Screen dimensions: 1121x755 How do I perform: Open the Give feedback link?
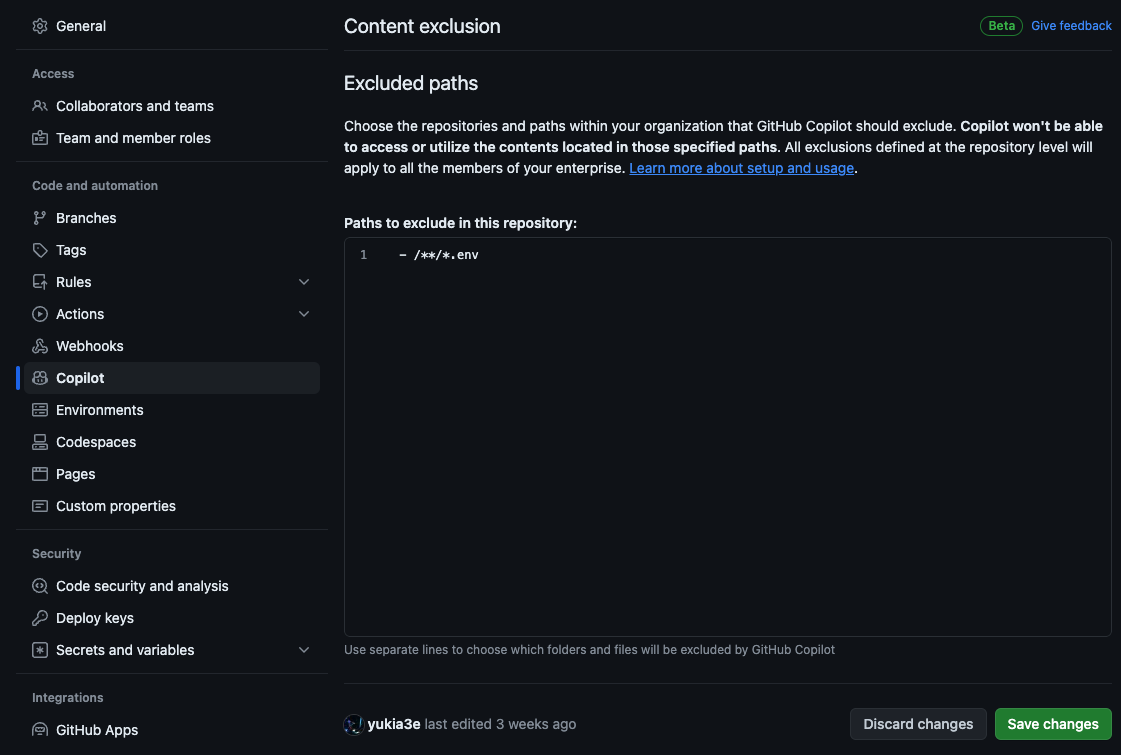pos(1071,26)
